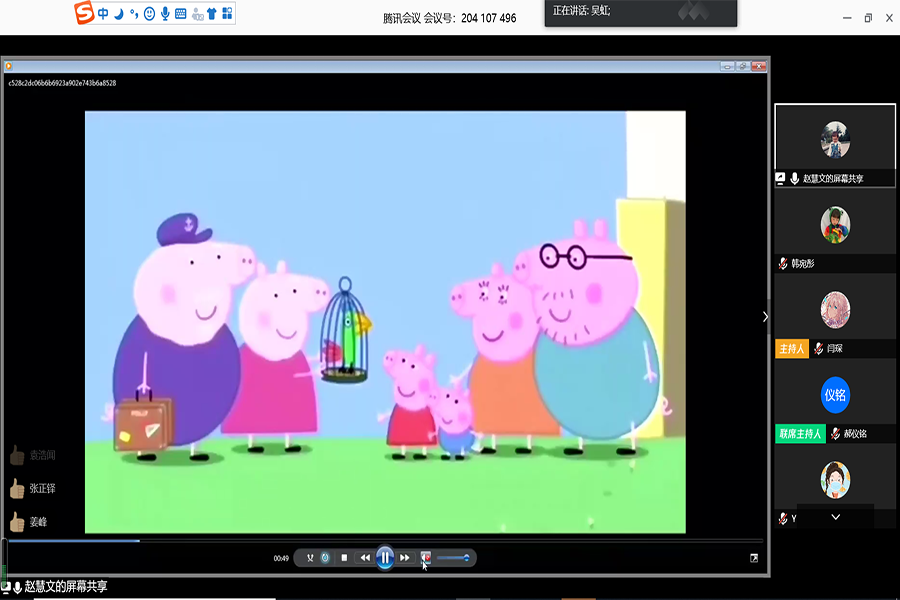Toggle punctuation mode in Sogou toolbar

coord(134,14)
